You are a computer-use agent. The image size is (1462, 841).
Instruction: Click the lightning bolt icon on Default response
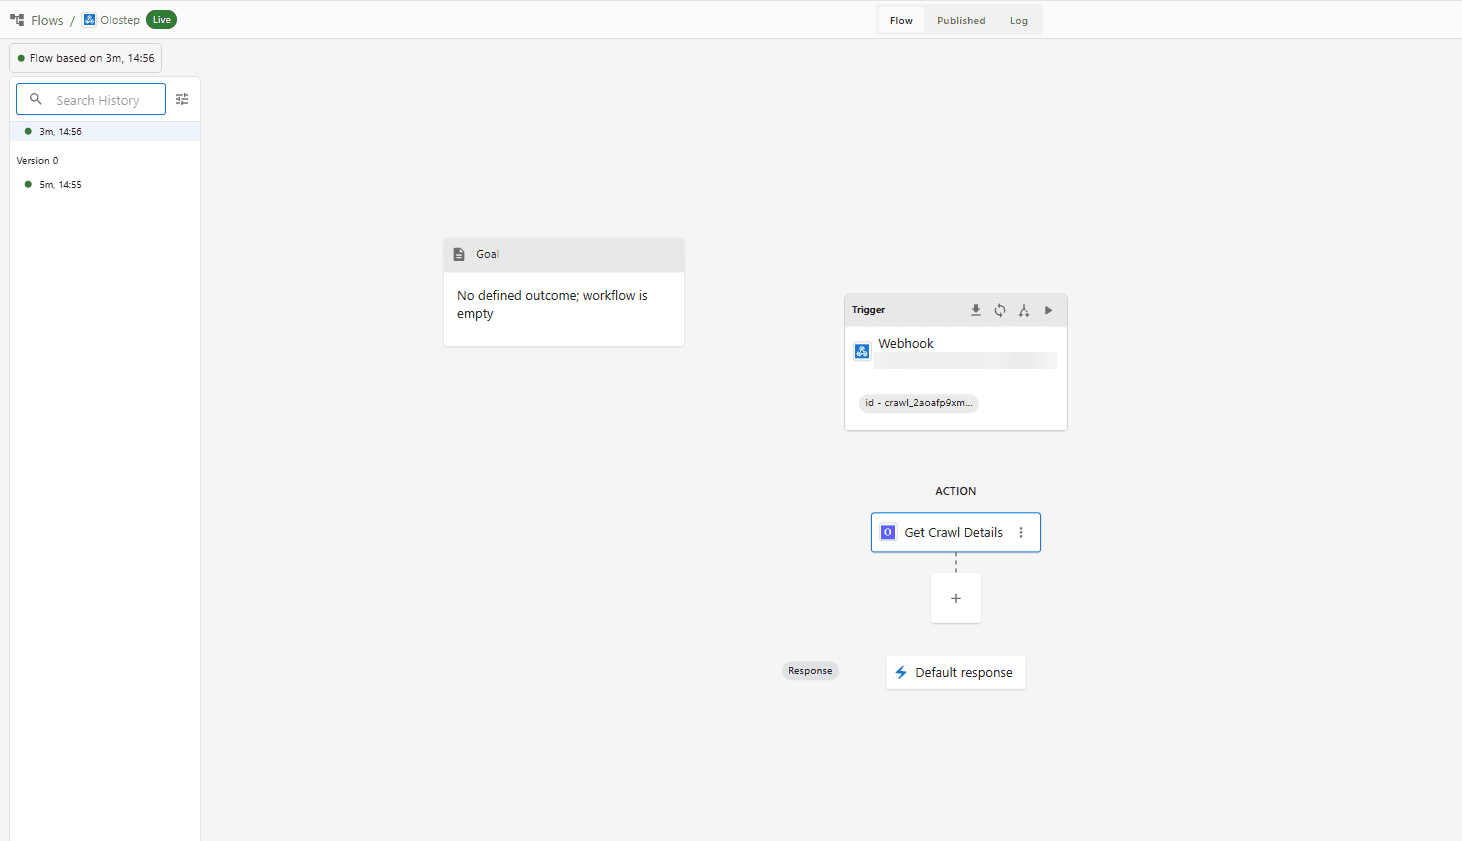[x=901, y=673]
